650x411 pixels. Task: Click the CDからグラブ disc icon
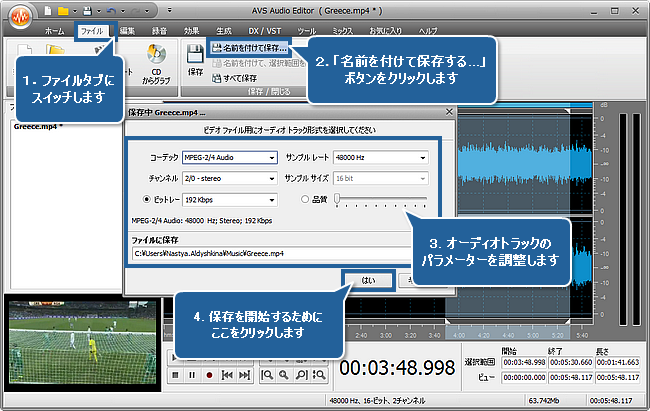(156, 54)
